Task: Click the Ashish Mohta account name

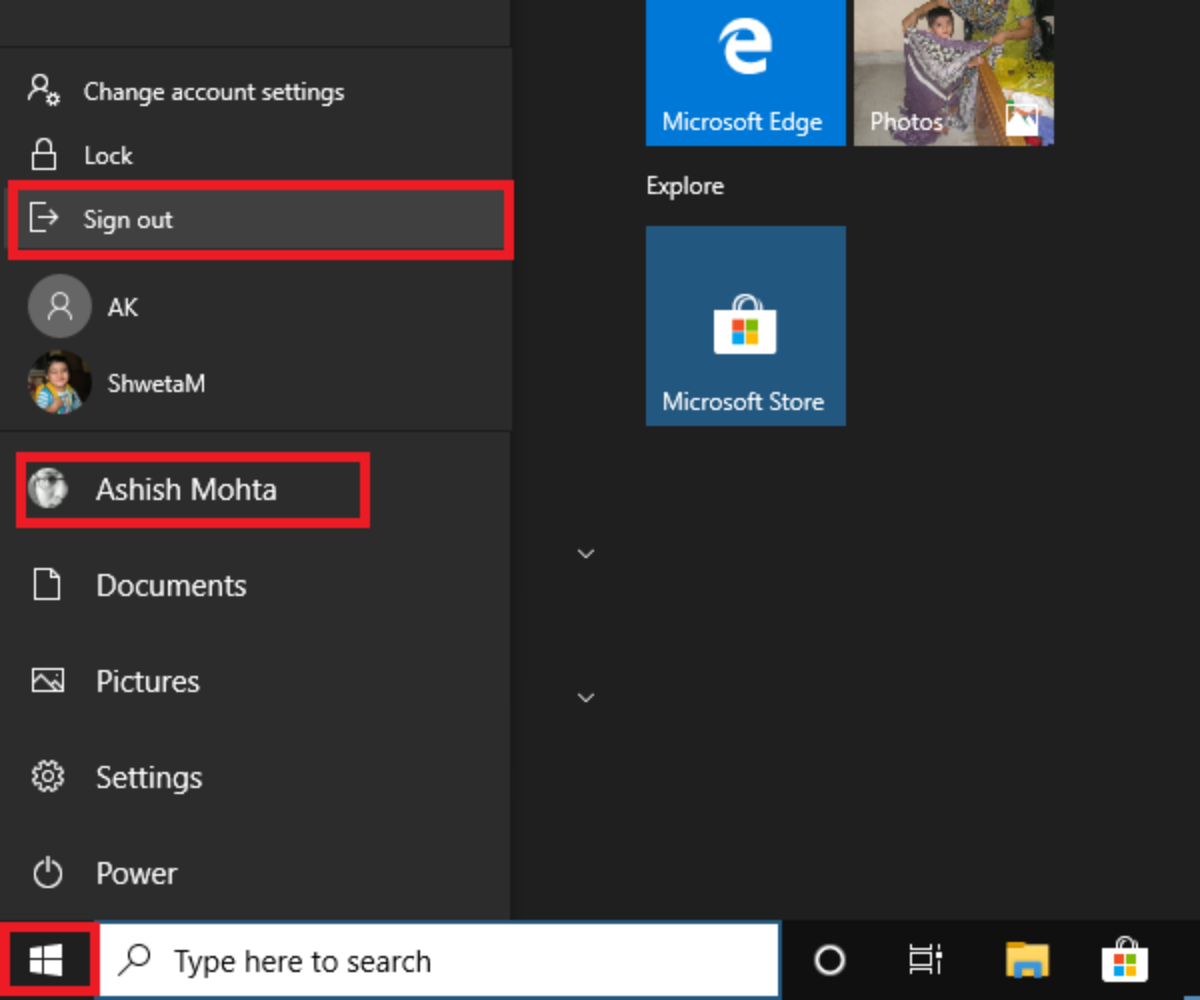Action: (x=186, y=490)
